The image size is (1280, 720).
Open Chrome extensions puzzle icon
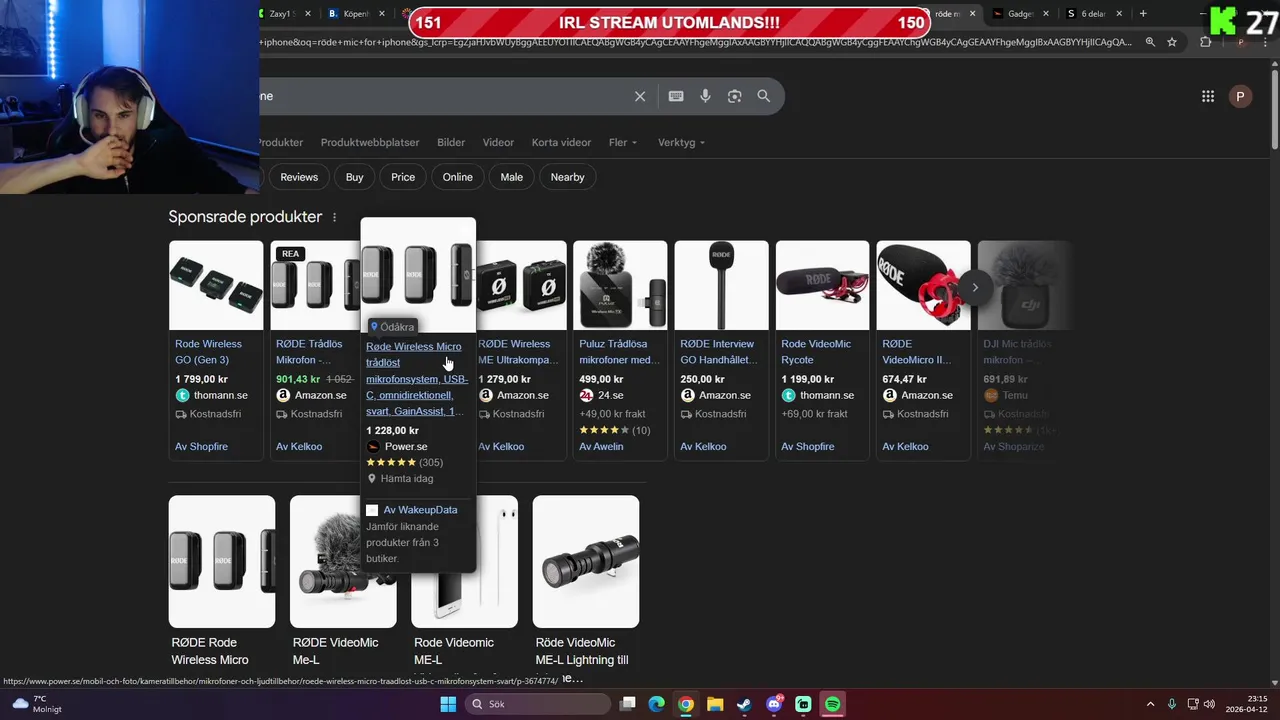(x=1205, y=42)
